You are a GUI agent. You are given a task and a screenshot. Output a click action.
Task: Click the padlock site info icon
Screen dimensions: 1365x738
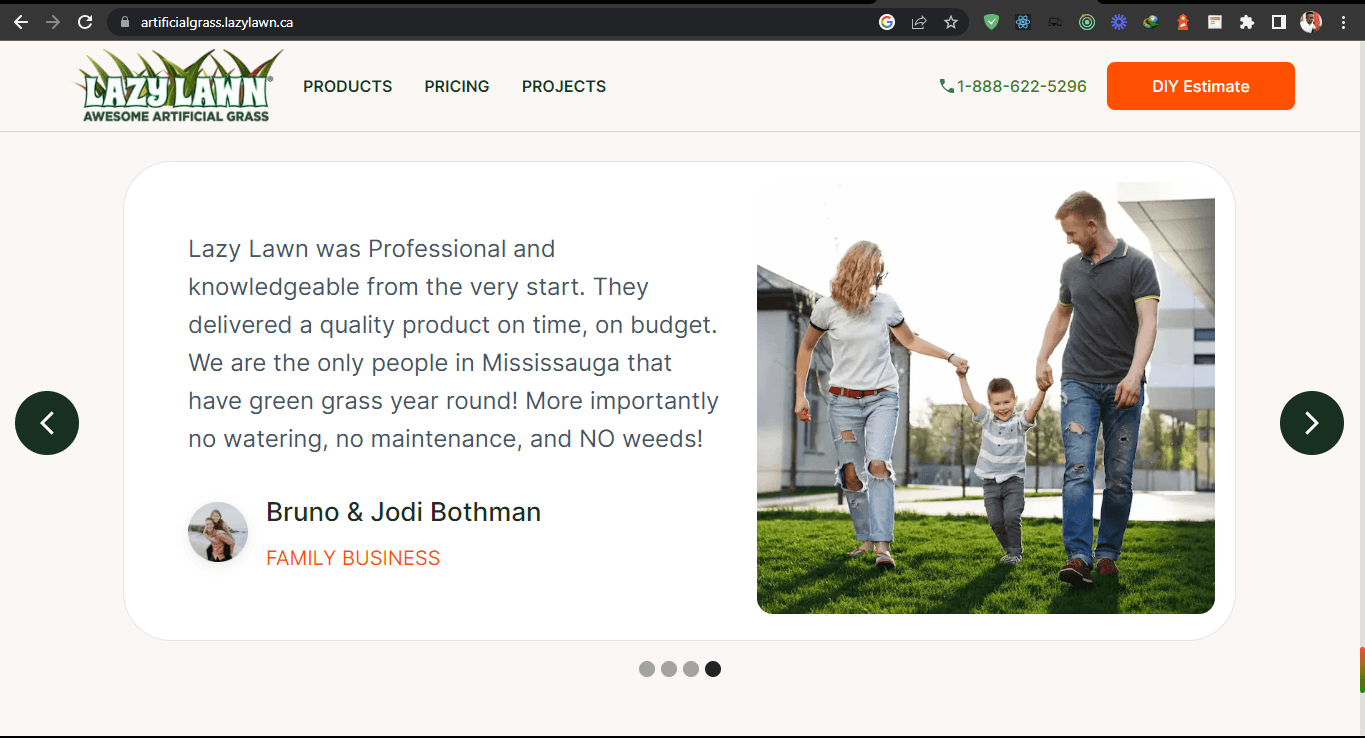pos(125,22)
